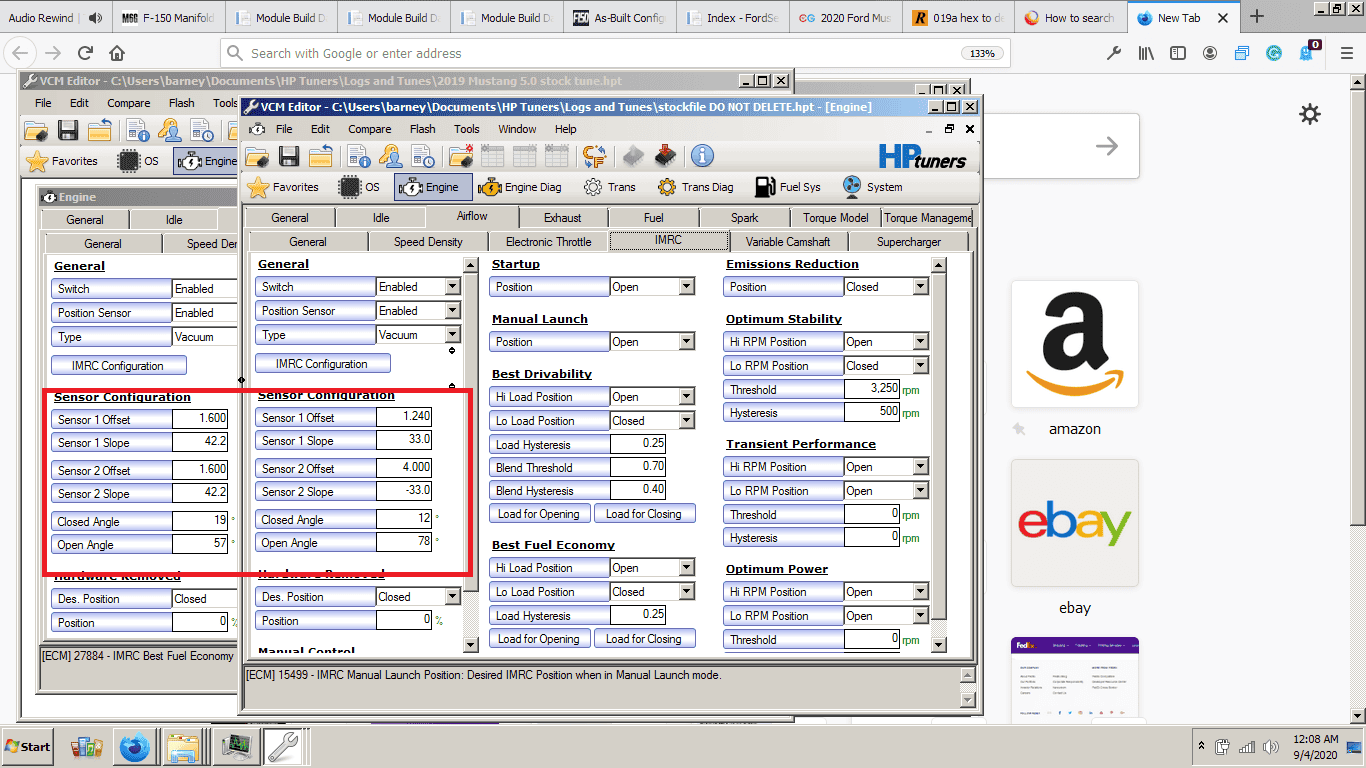Open the Trans Diag section

[x=696, y=187]
